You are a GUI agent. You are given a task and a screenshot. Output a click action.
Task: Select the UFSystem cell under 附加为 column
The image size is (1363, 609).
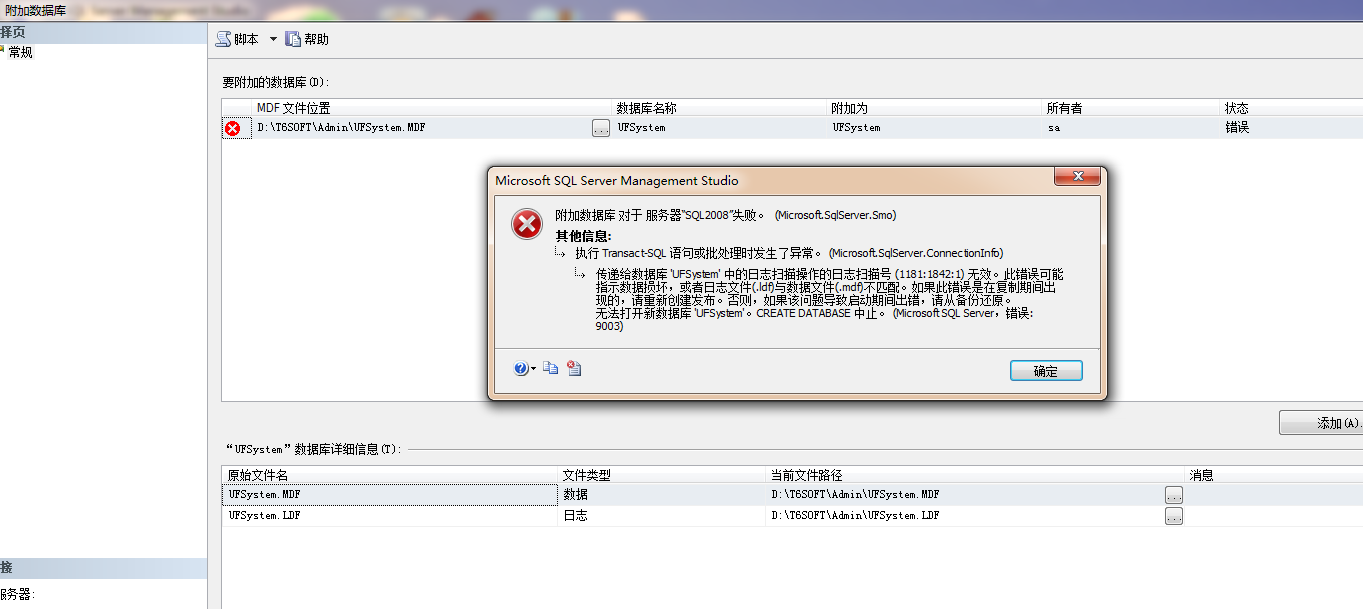(x=936, y=128)
